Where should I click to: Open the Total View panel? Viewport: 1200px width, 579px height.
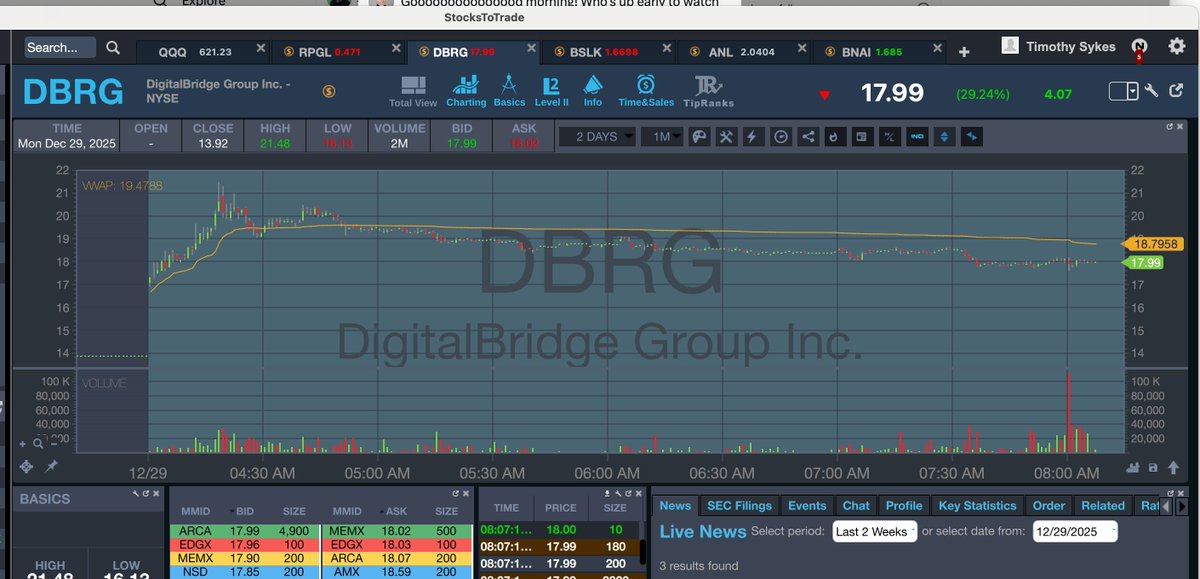coord(412,91)
